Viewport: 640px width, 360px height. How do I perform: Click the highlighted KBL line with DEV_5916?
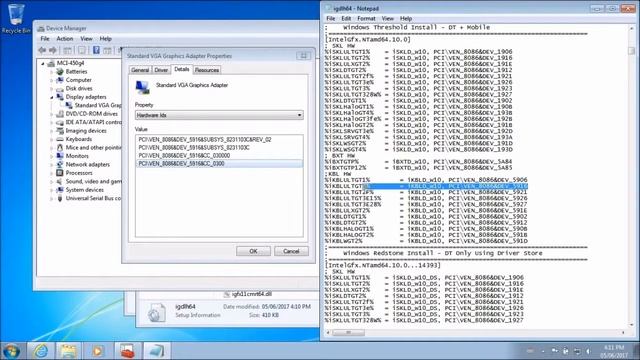click(x=427, y=186)
